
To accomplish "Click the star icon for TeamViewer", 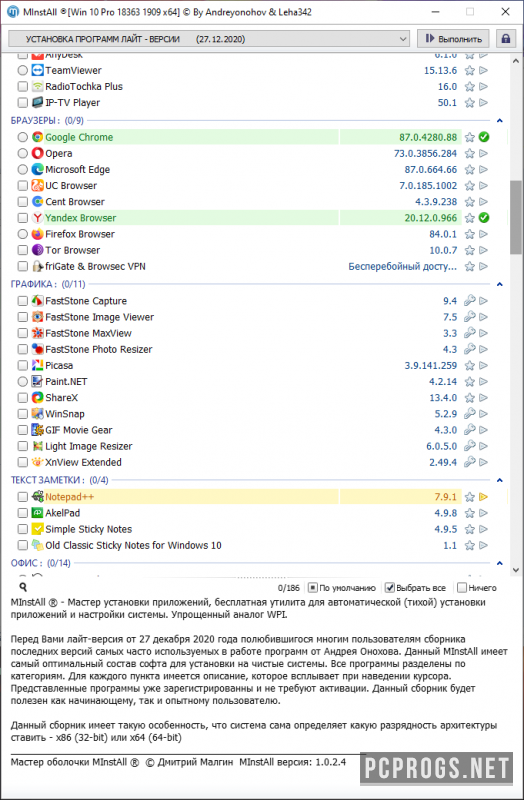I will pos(469,70).
